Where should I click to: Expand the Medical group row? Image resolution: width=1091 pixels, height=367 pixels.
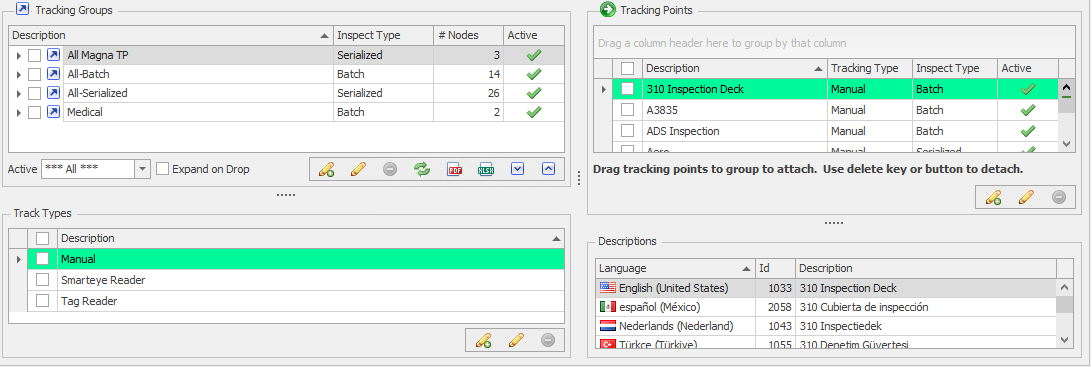[x=19, y=112]
